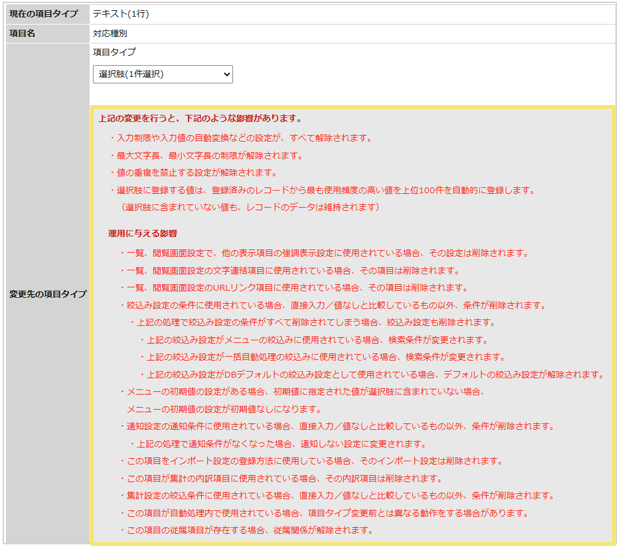Click the line 値の重複を禁止する設定が解除されます
This screenshot has width=619, height=550.
[x=193, y=173]
